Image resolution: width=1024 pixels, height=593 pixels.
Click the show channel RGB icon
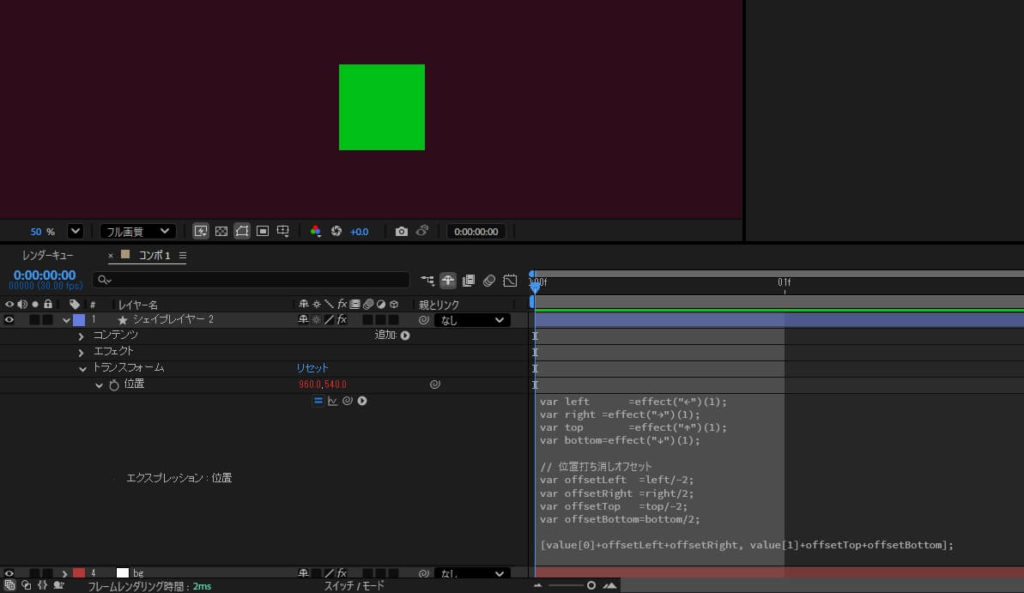315,231
